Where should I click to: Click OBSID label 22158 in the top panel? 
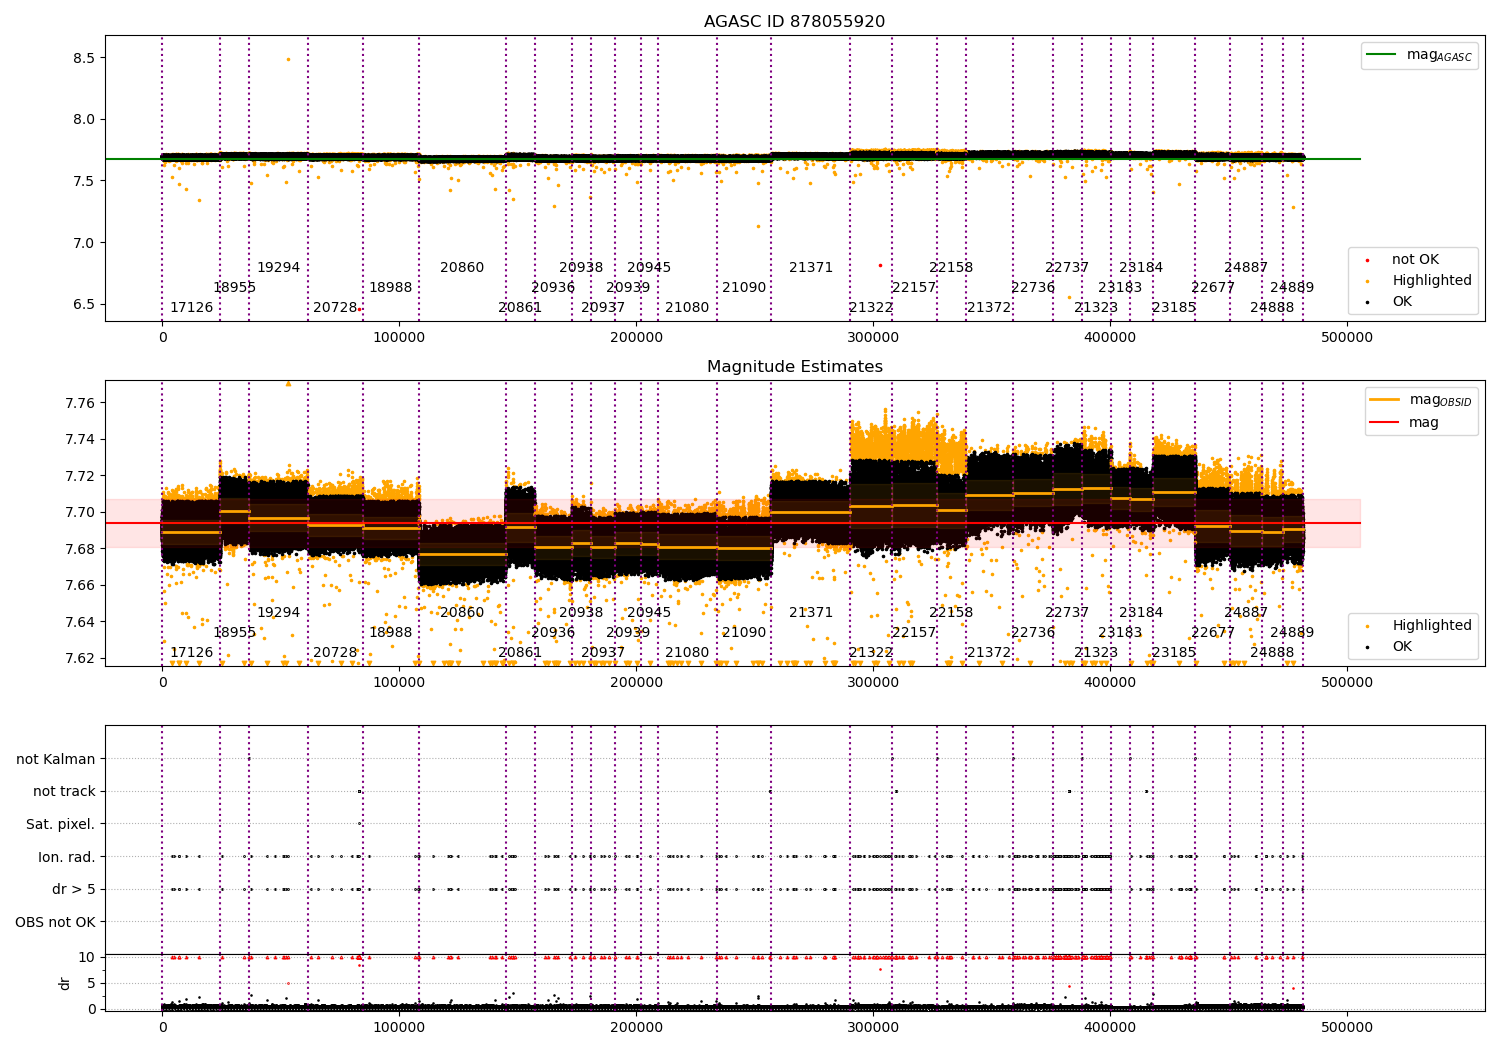[951, 268]
